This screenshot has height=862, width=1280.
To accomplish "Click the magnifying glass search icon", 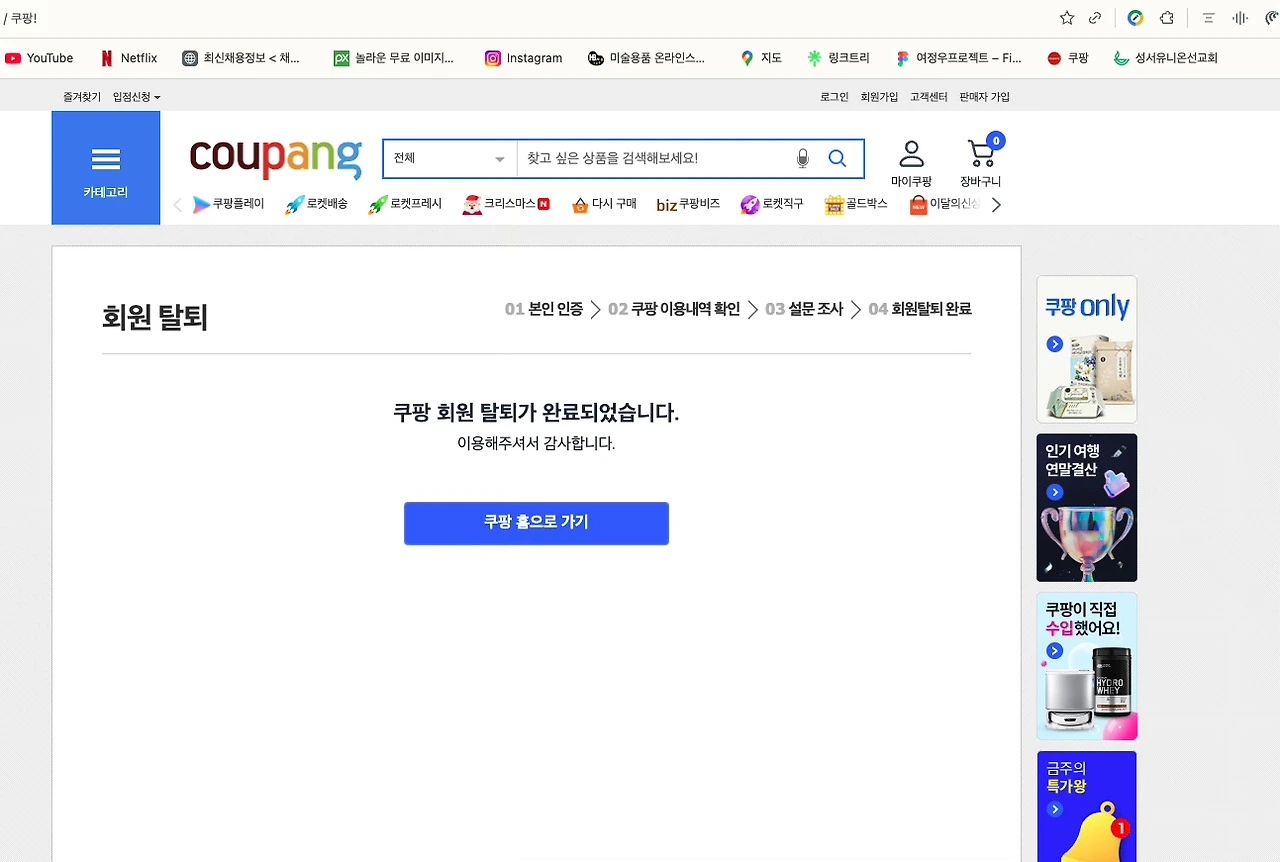I will [x=837, y=158].
